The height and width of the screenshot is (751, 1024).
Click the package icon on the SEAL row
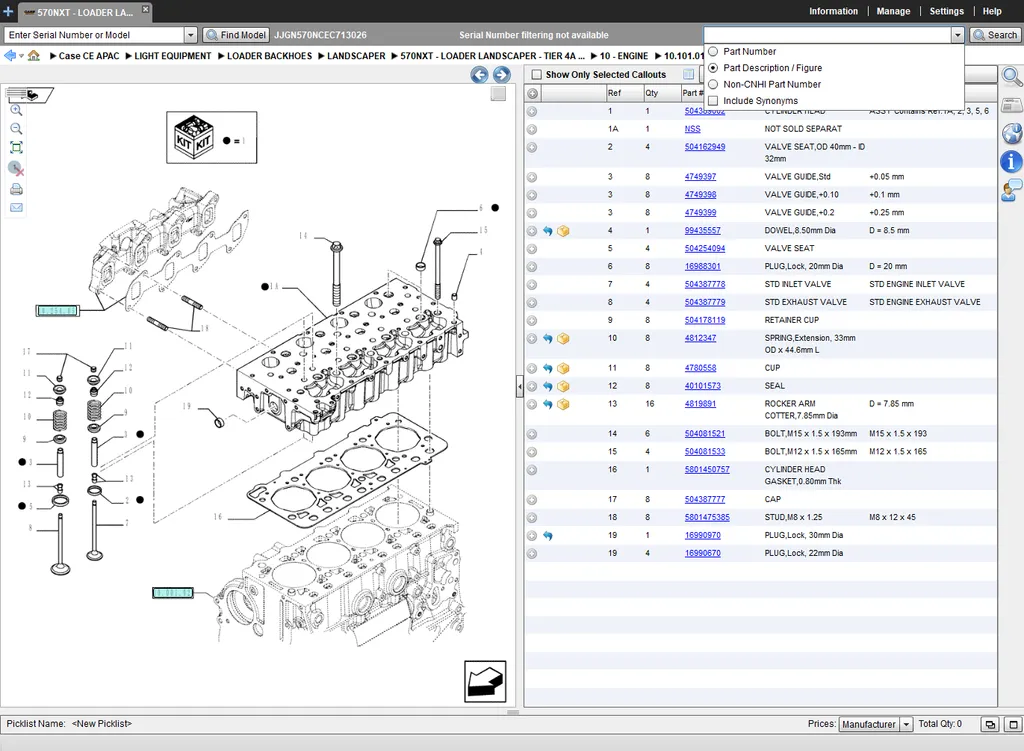coord(563,386)
